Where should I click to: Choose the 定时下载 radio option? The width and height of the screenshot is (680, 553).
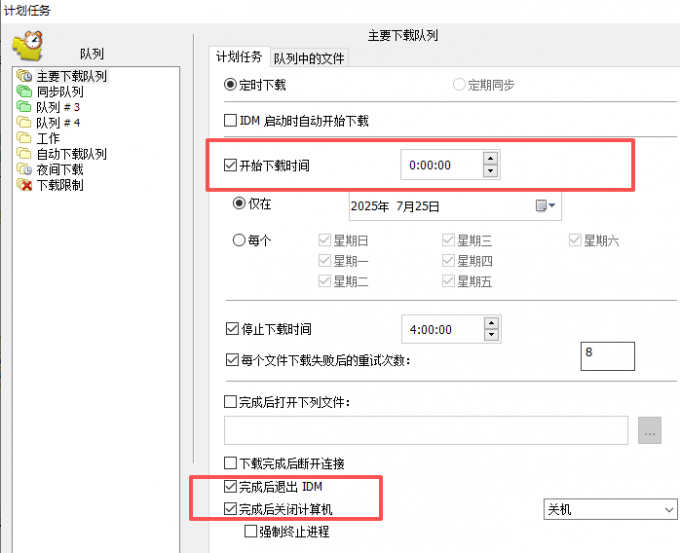(x=230, y=85)
